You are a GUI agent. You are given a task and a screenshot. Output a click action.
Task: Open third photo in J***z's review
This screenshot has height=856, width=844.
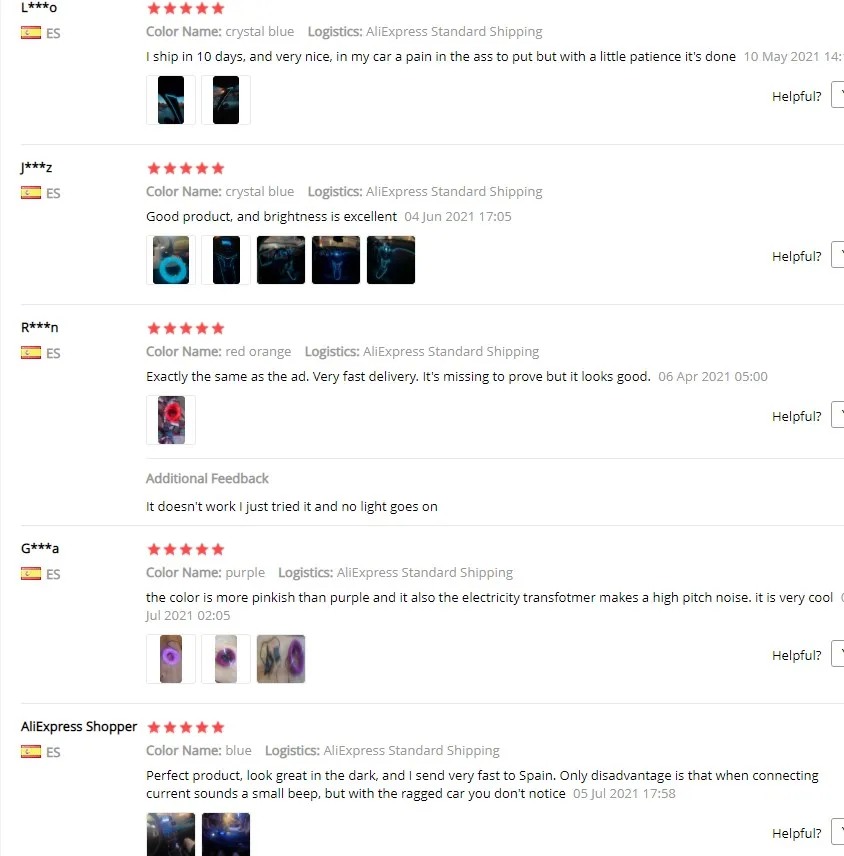pos(281,260)
